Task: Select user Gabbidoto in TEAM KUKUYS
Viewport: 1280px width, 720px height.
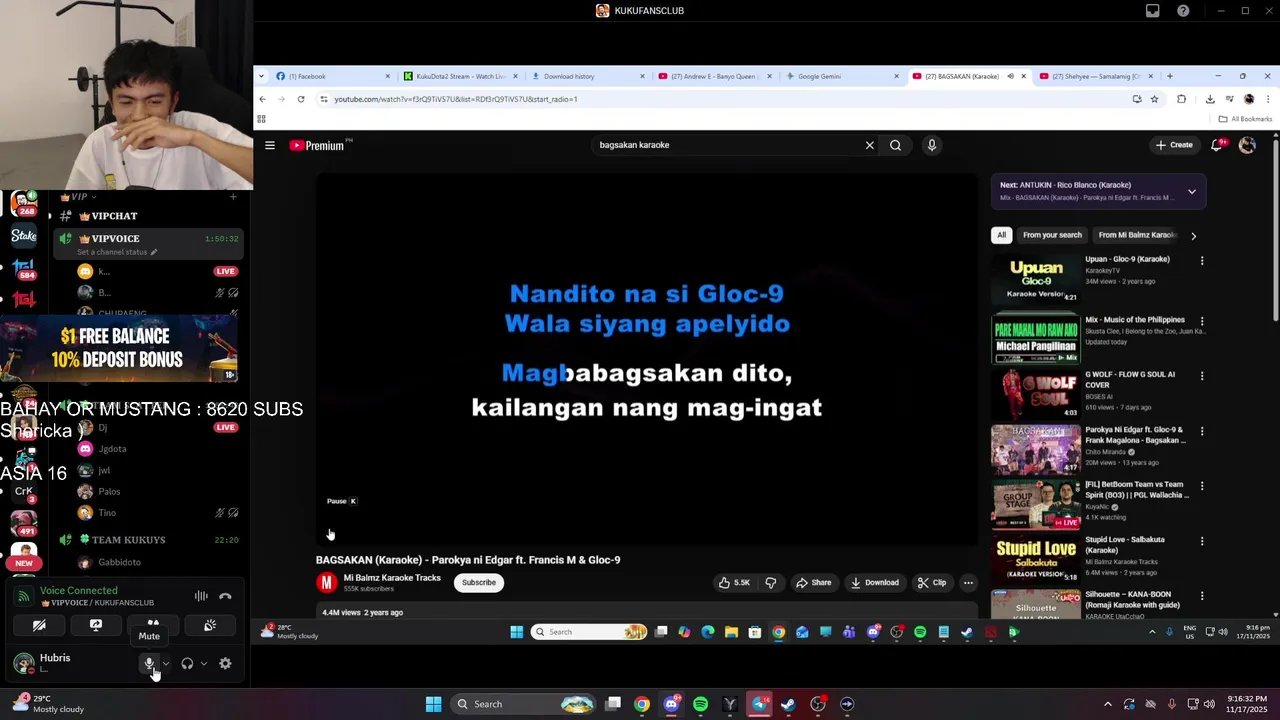Action: pyautogui.click(x=119, y=562)
